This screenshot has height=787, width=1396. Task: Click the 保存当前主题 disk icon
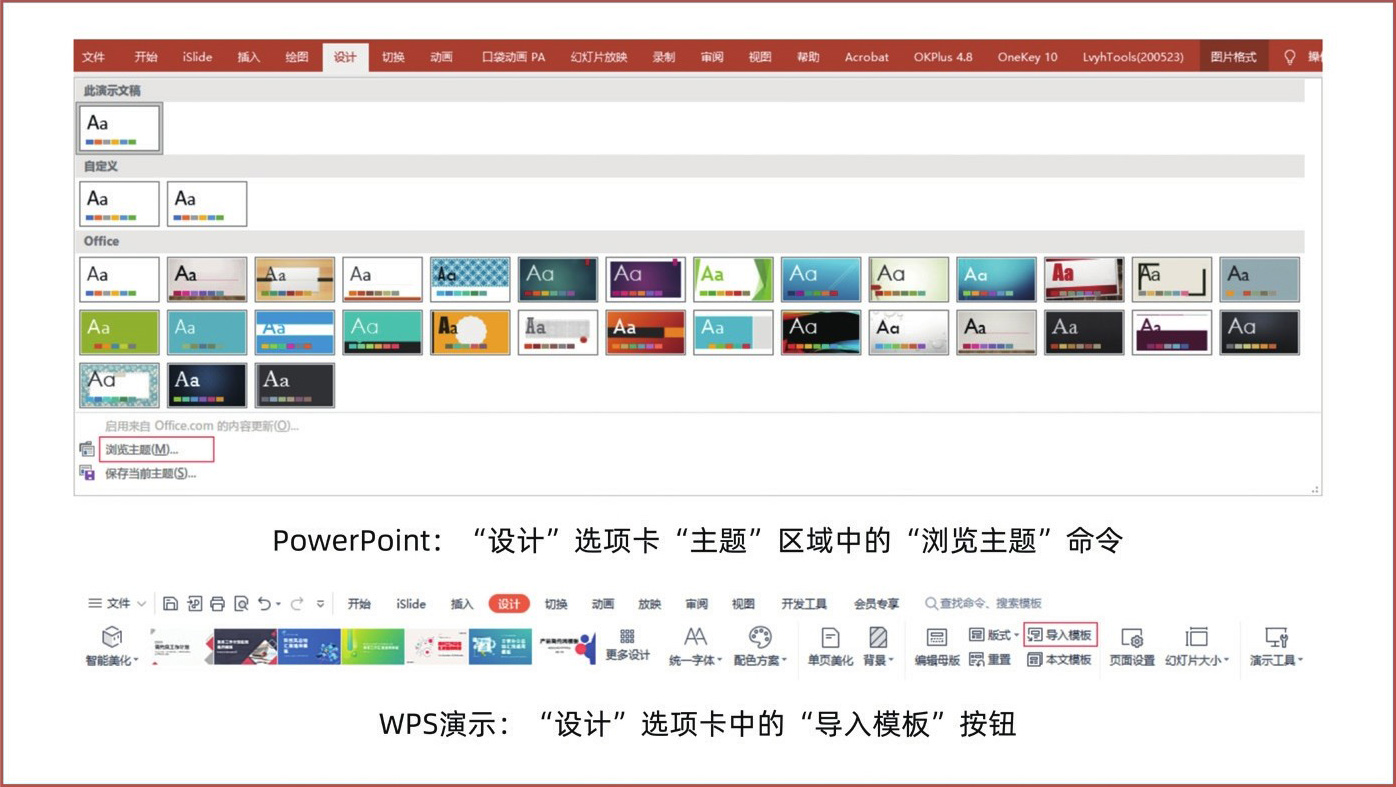pos(87,473)
